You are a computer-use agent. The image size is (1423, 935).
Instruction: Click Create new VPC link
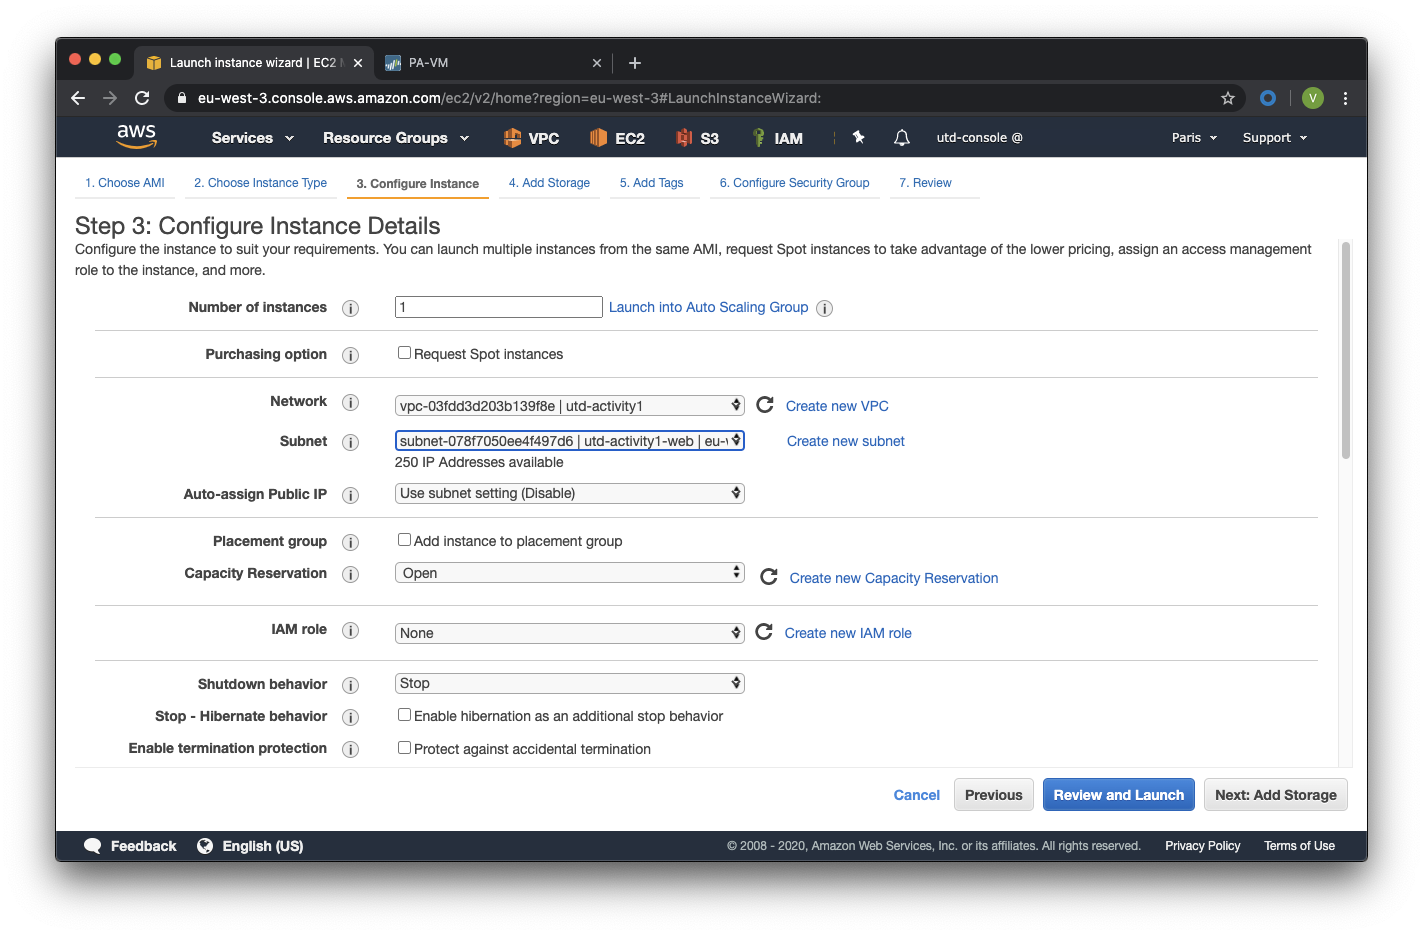tap(837, 406)
